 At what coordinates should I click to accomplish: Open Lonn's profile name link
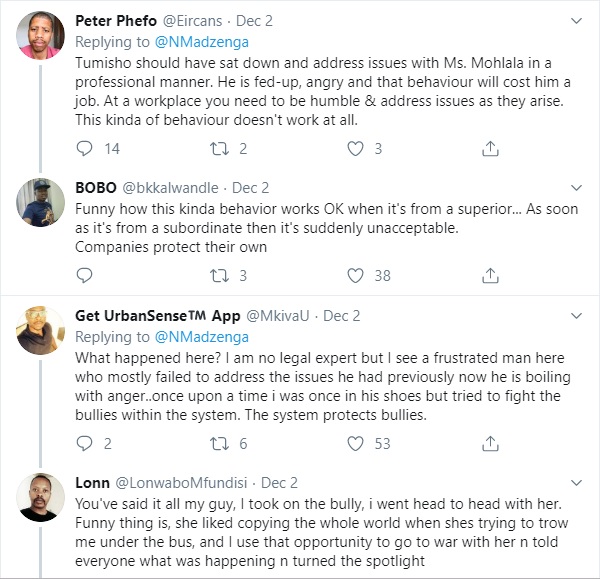click(93, 483)
